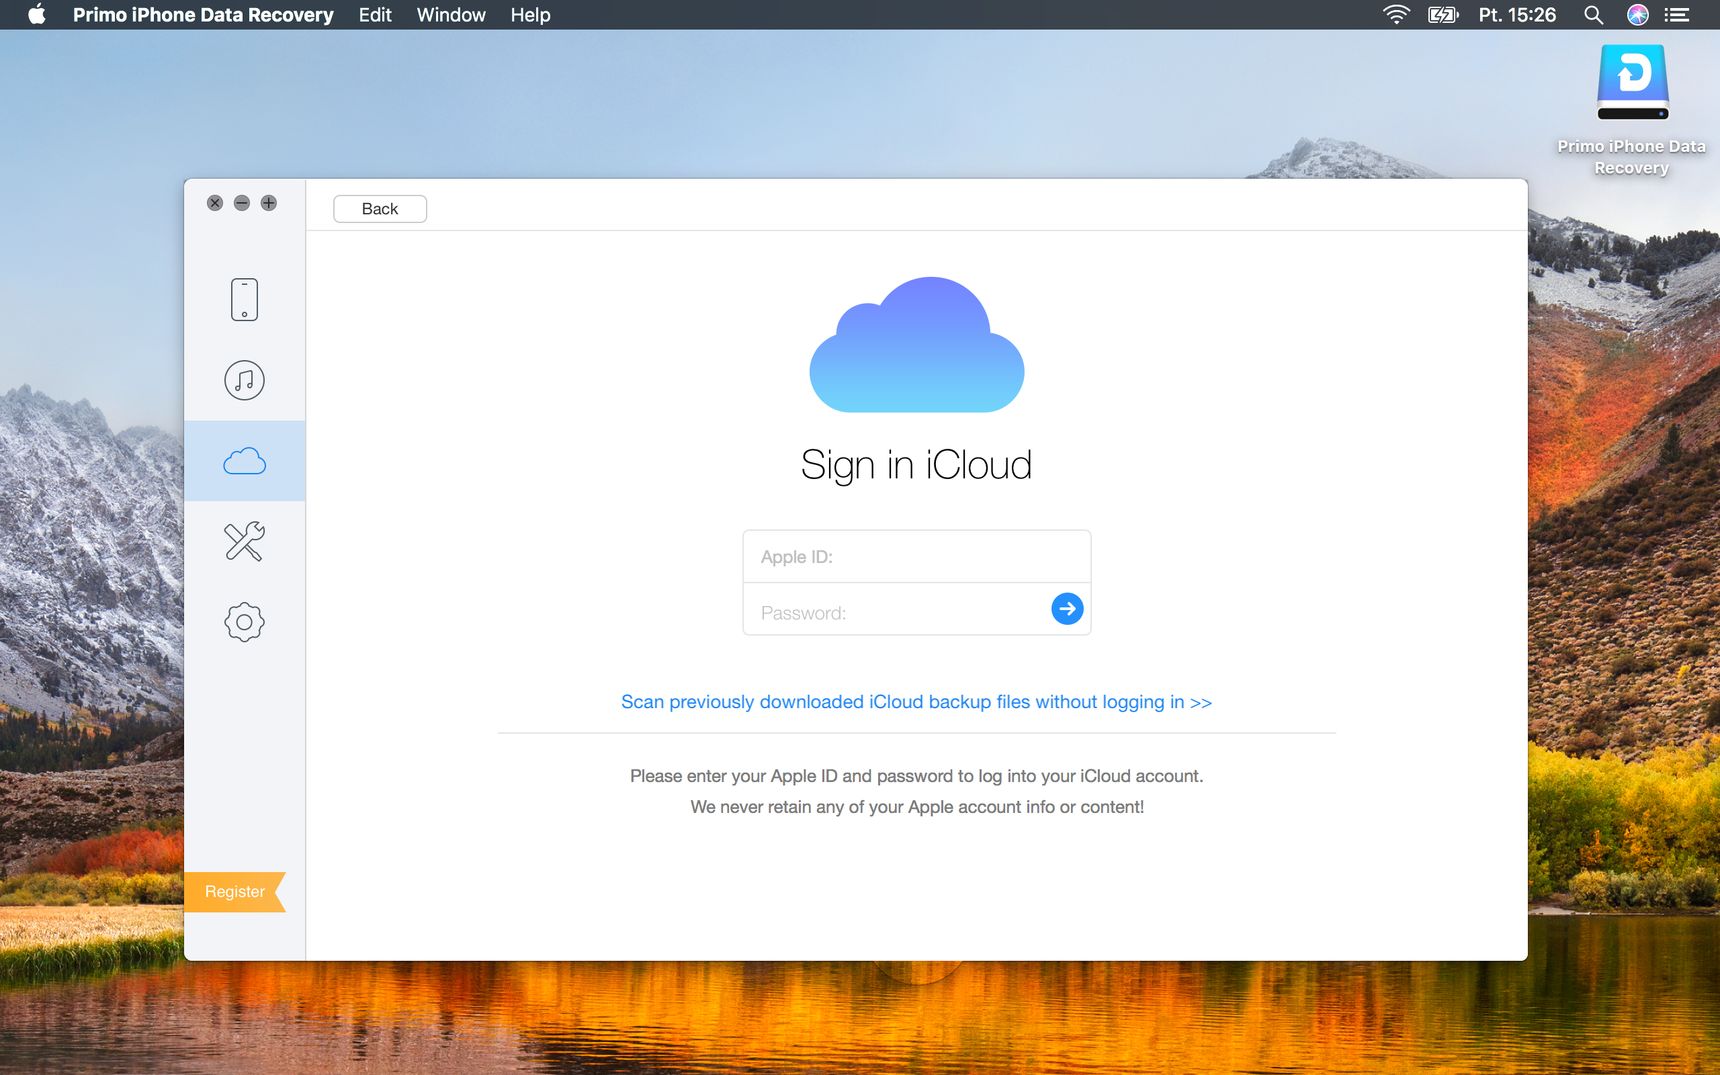Image resolution: width=1720 pixels, height=1075 pixels.
Task: Open the iOS repair tools icon
Action: coord(244,541)
